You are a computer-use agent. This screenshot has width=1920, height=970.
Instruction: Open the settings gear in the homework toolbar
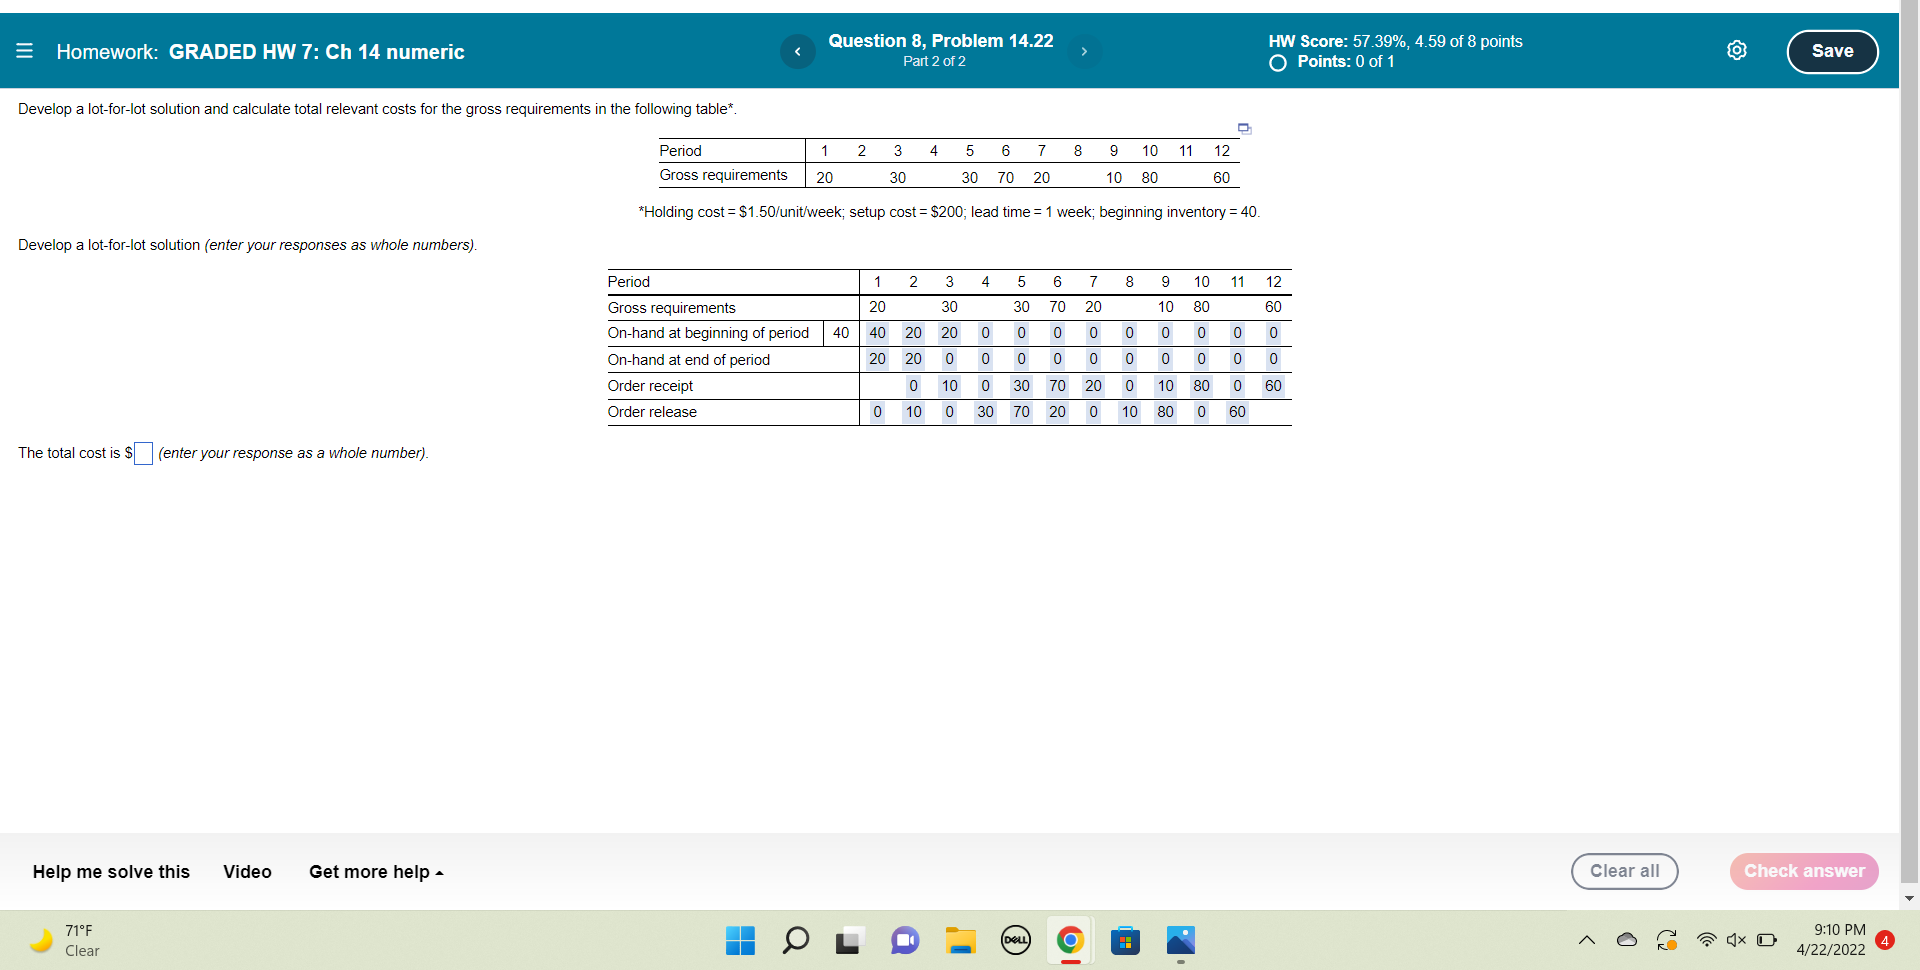coord(1737,50)
